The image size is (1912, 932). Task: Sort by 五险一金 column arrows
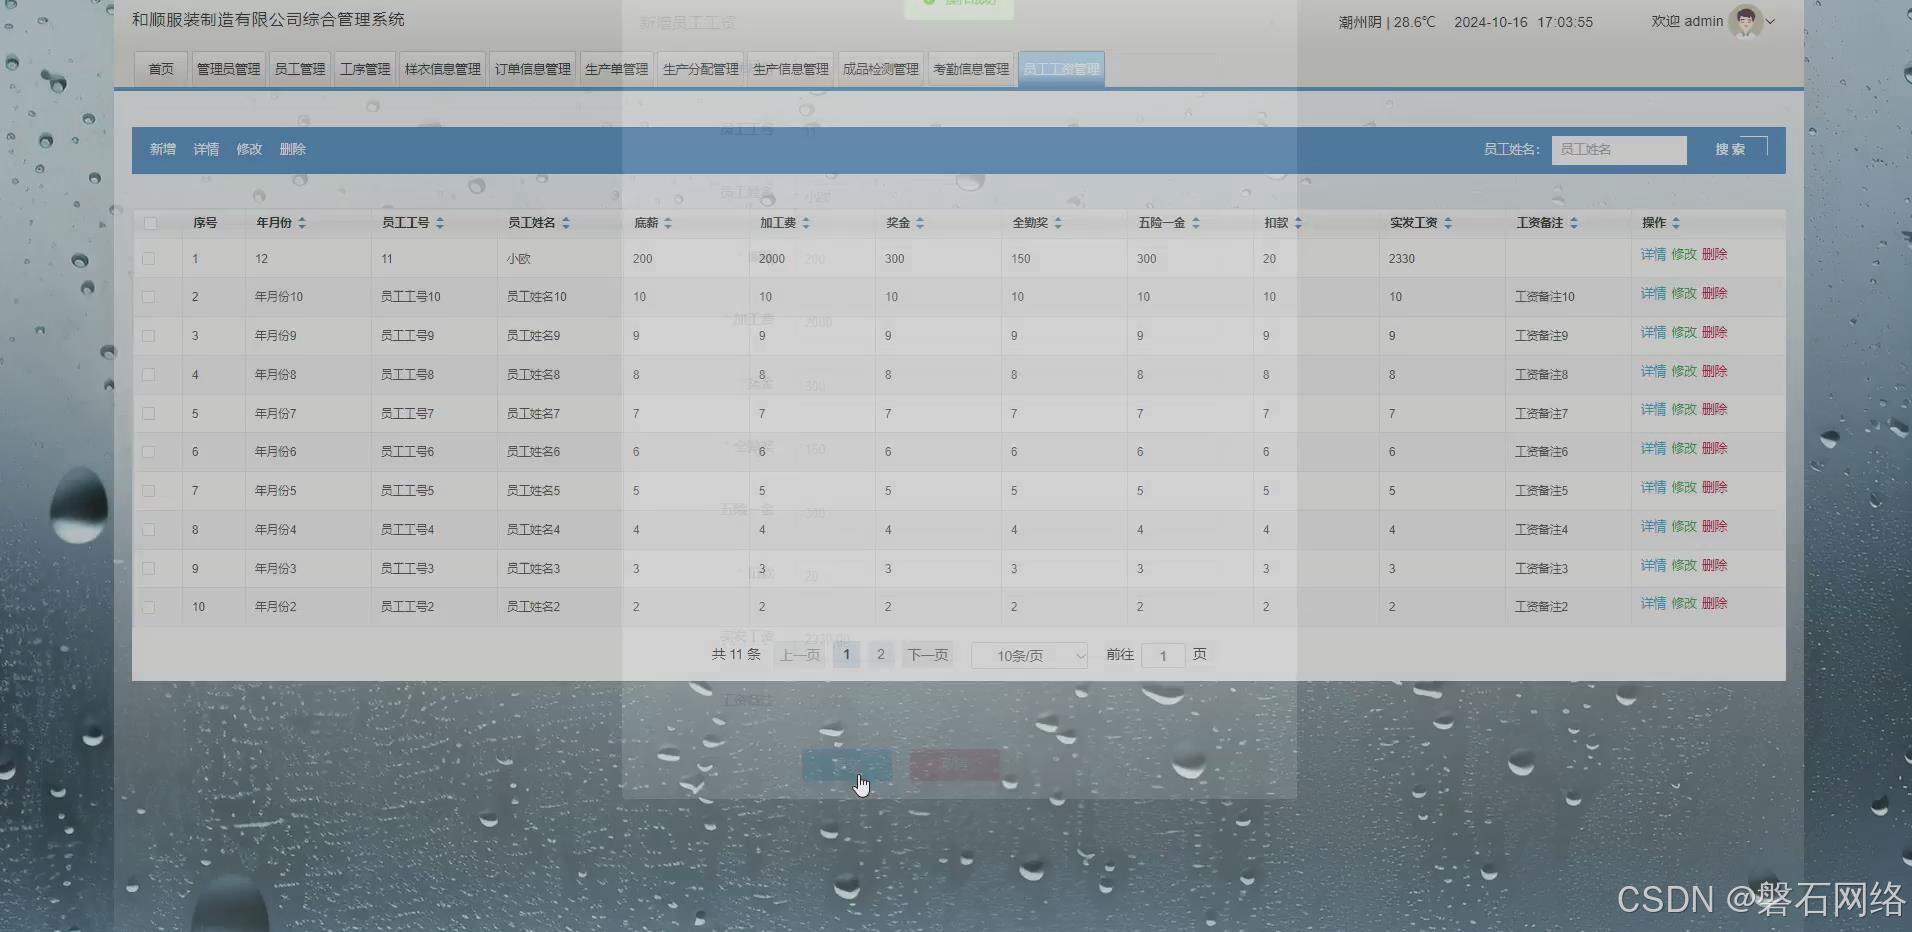(1196, 223)
